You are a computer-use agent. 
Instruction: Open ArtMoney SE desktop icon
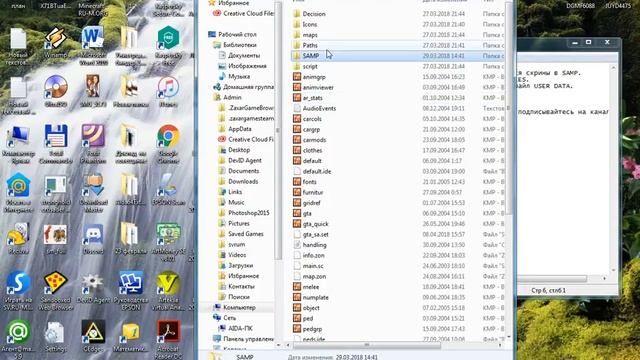168,242
